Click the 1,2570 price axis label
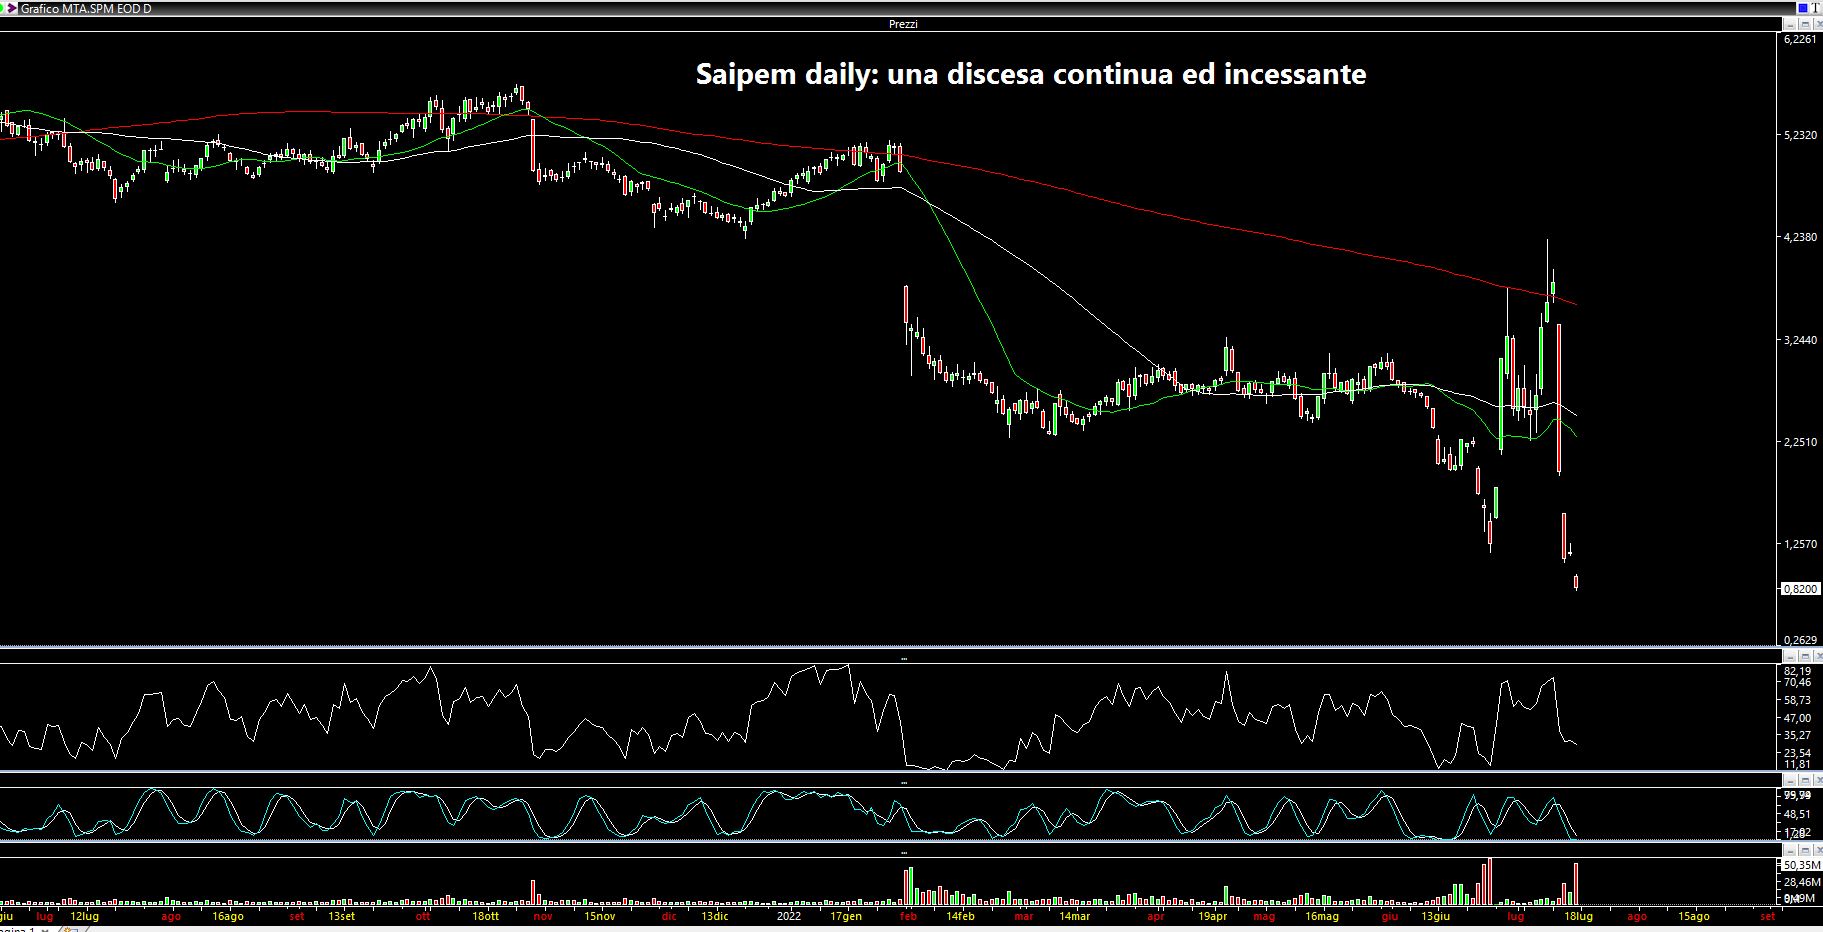This screenshot has height=932, width=1823. (1800, 545)
